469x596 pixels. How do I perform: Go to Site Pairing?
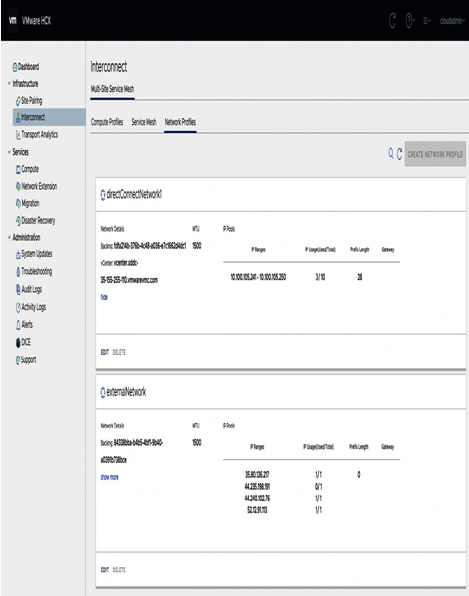[x=32, y=101]
